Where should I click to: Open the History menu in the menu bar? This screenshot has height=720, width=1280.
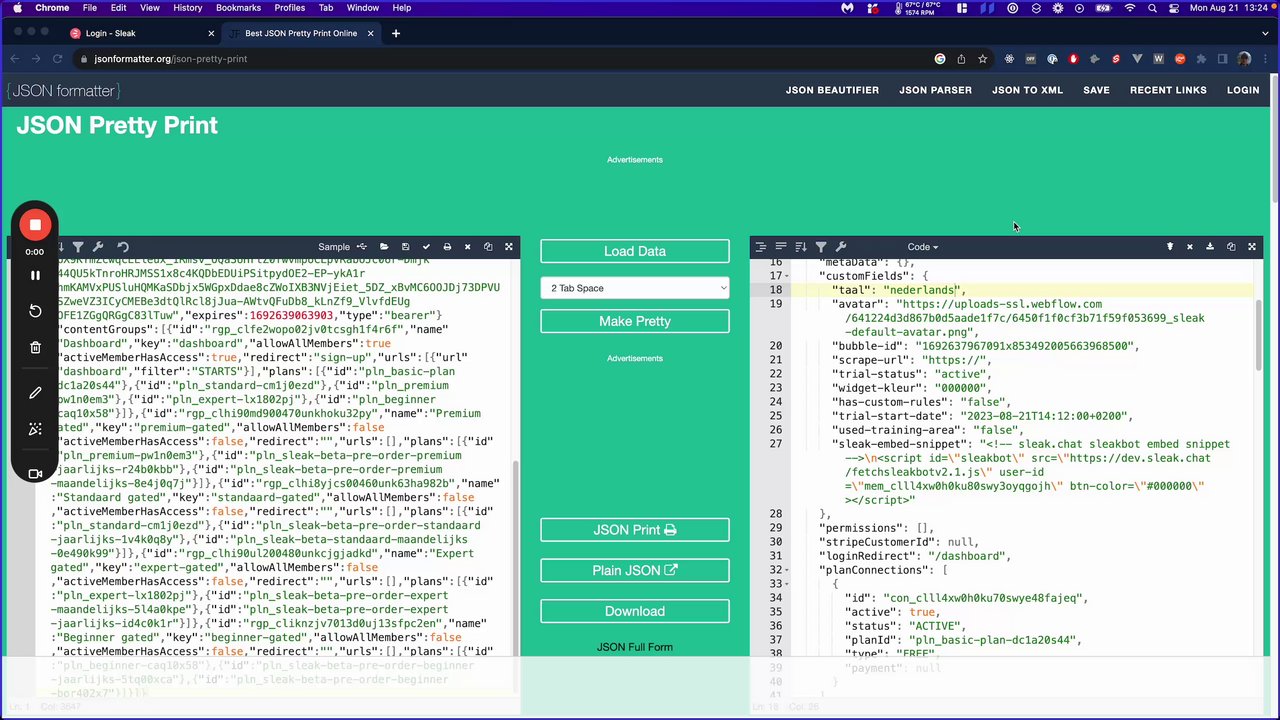coord(187,8)
